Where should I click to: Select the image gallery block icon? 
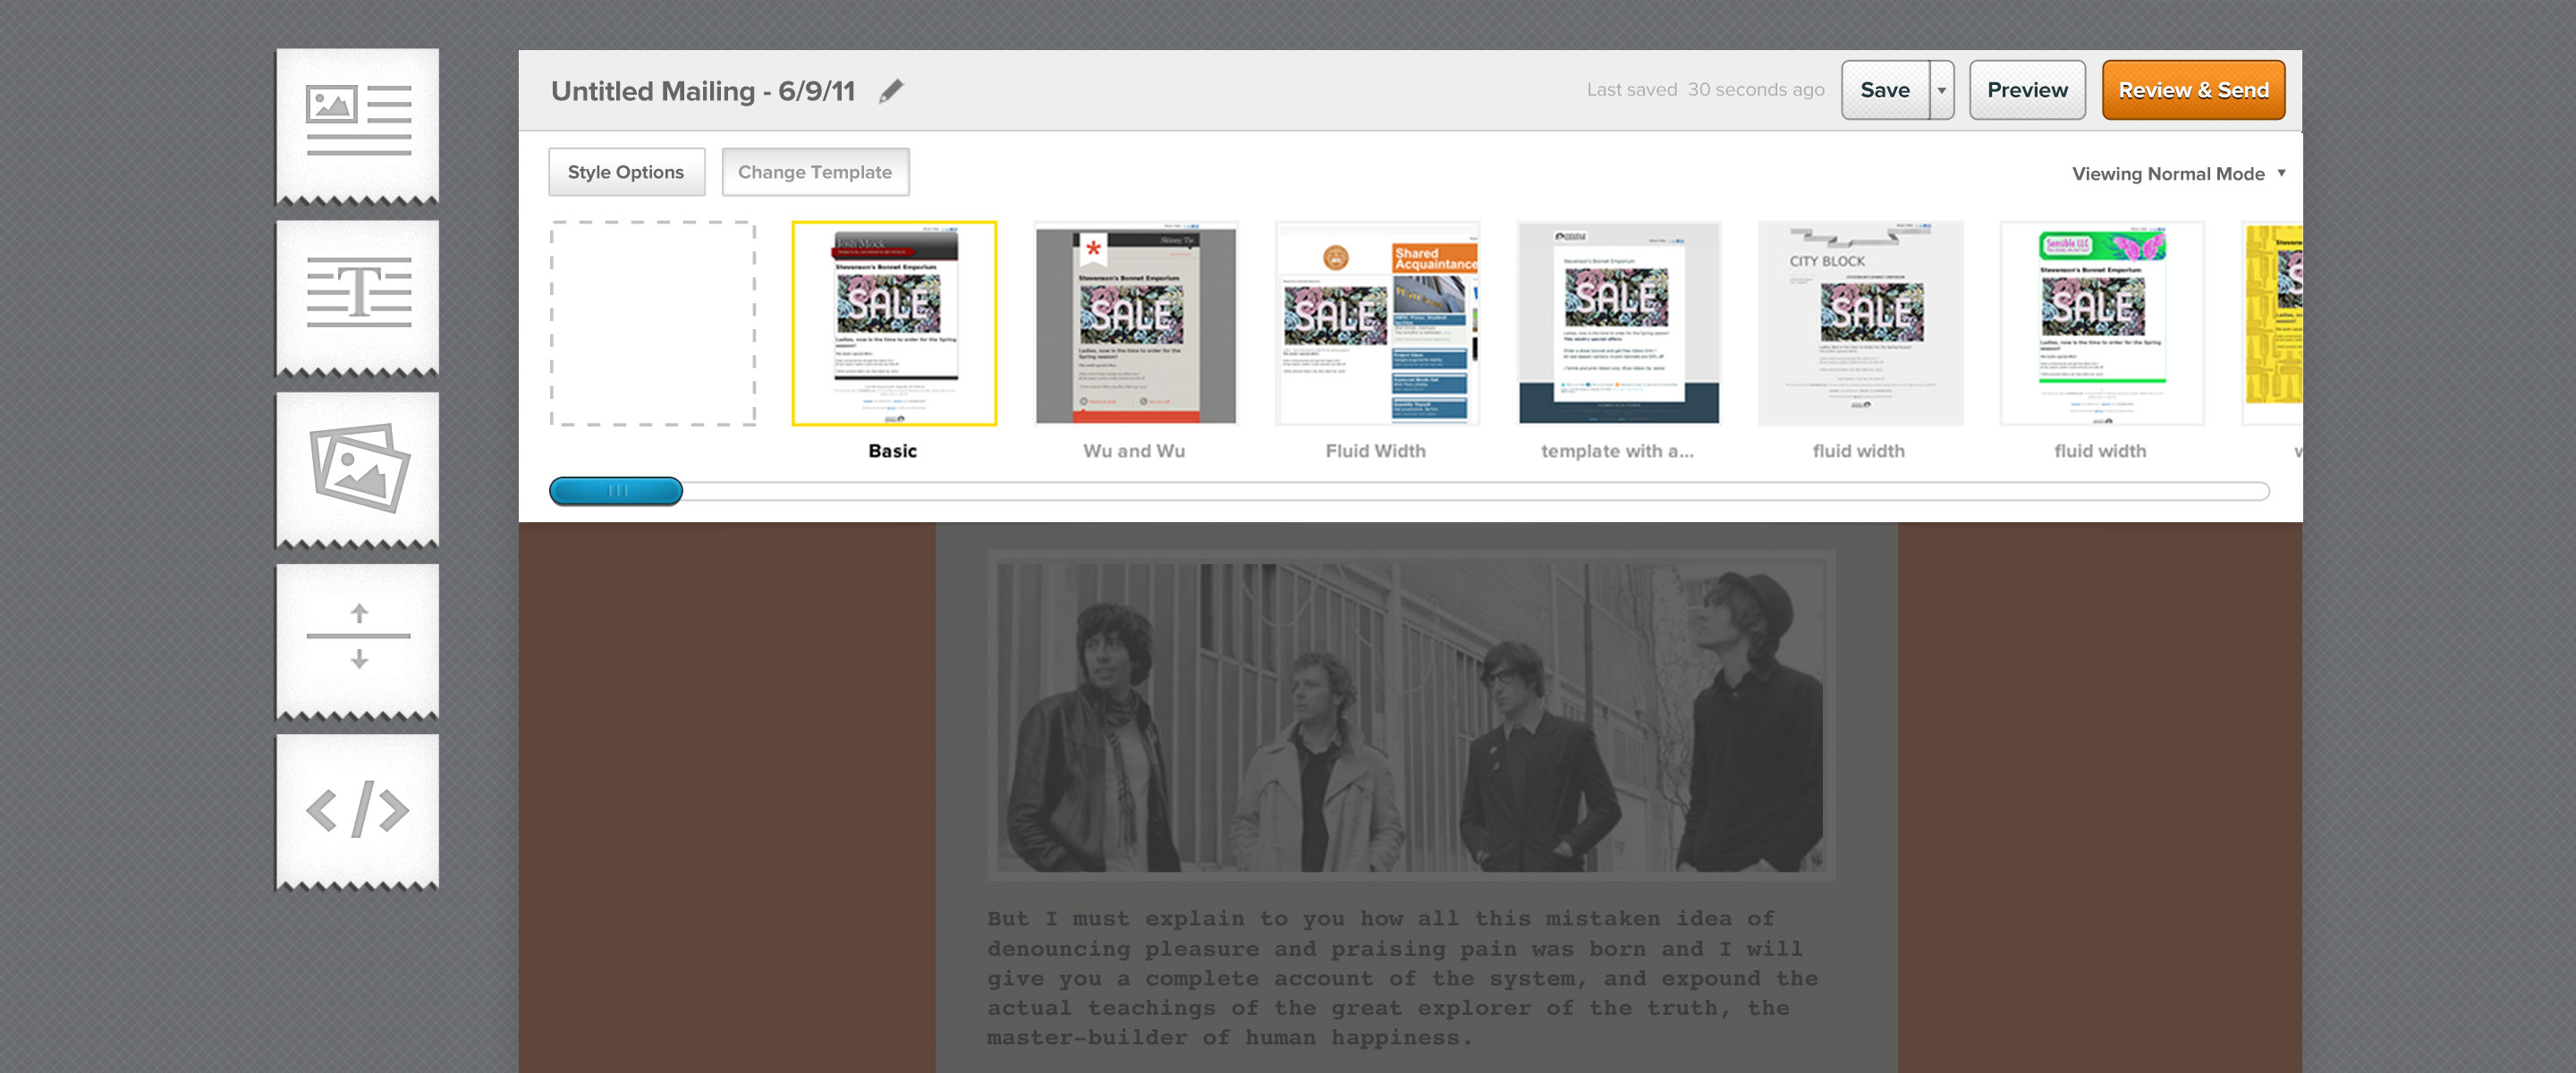click(357, 467)
